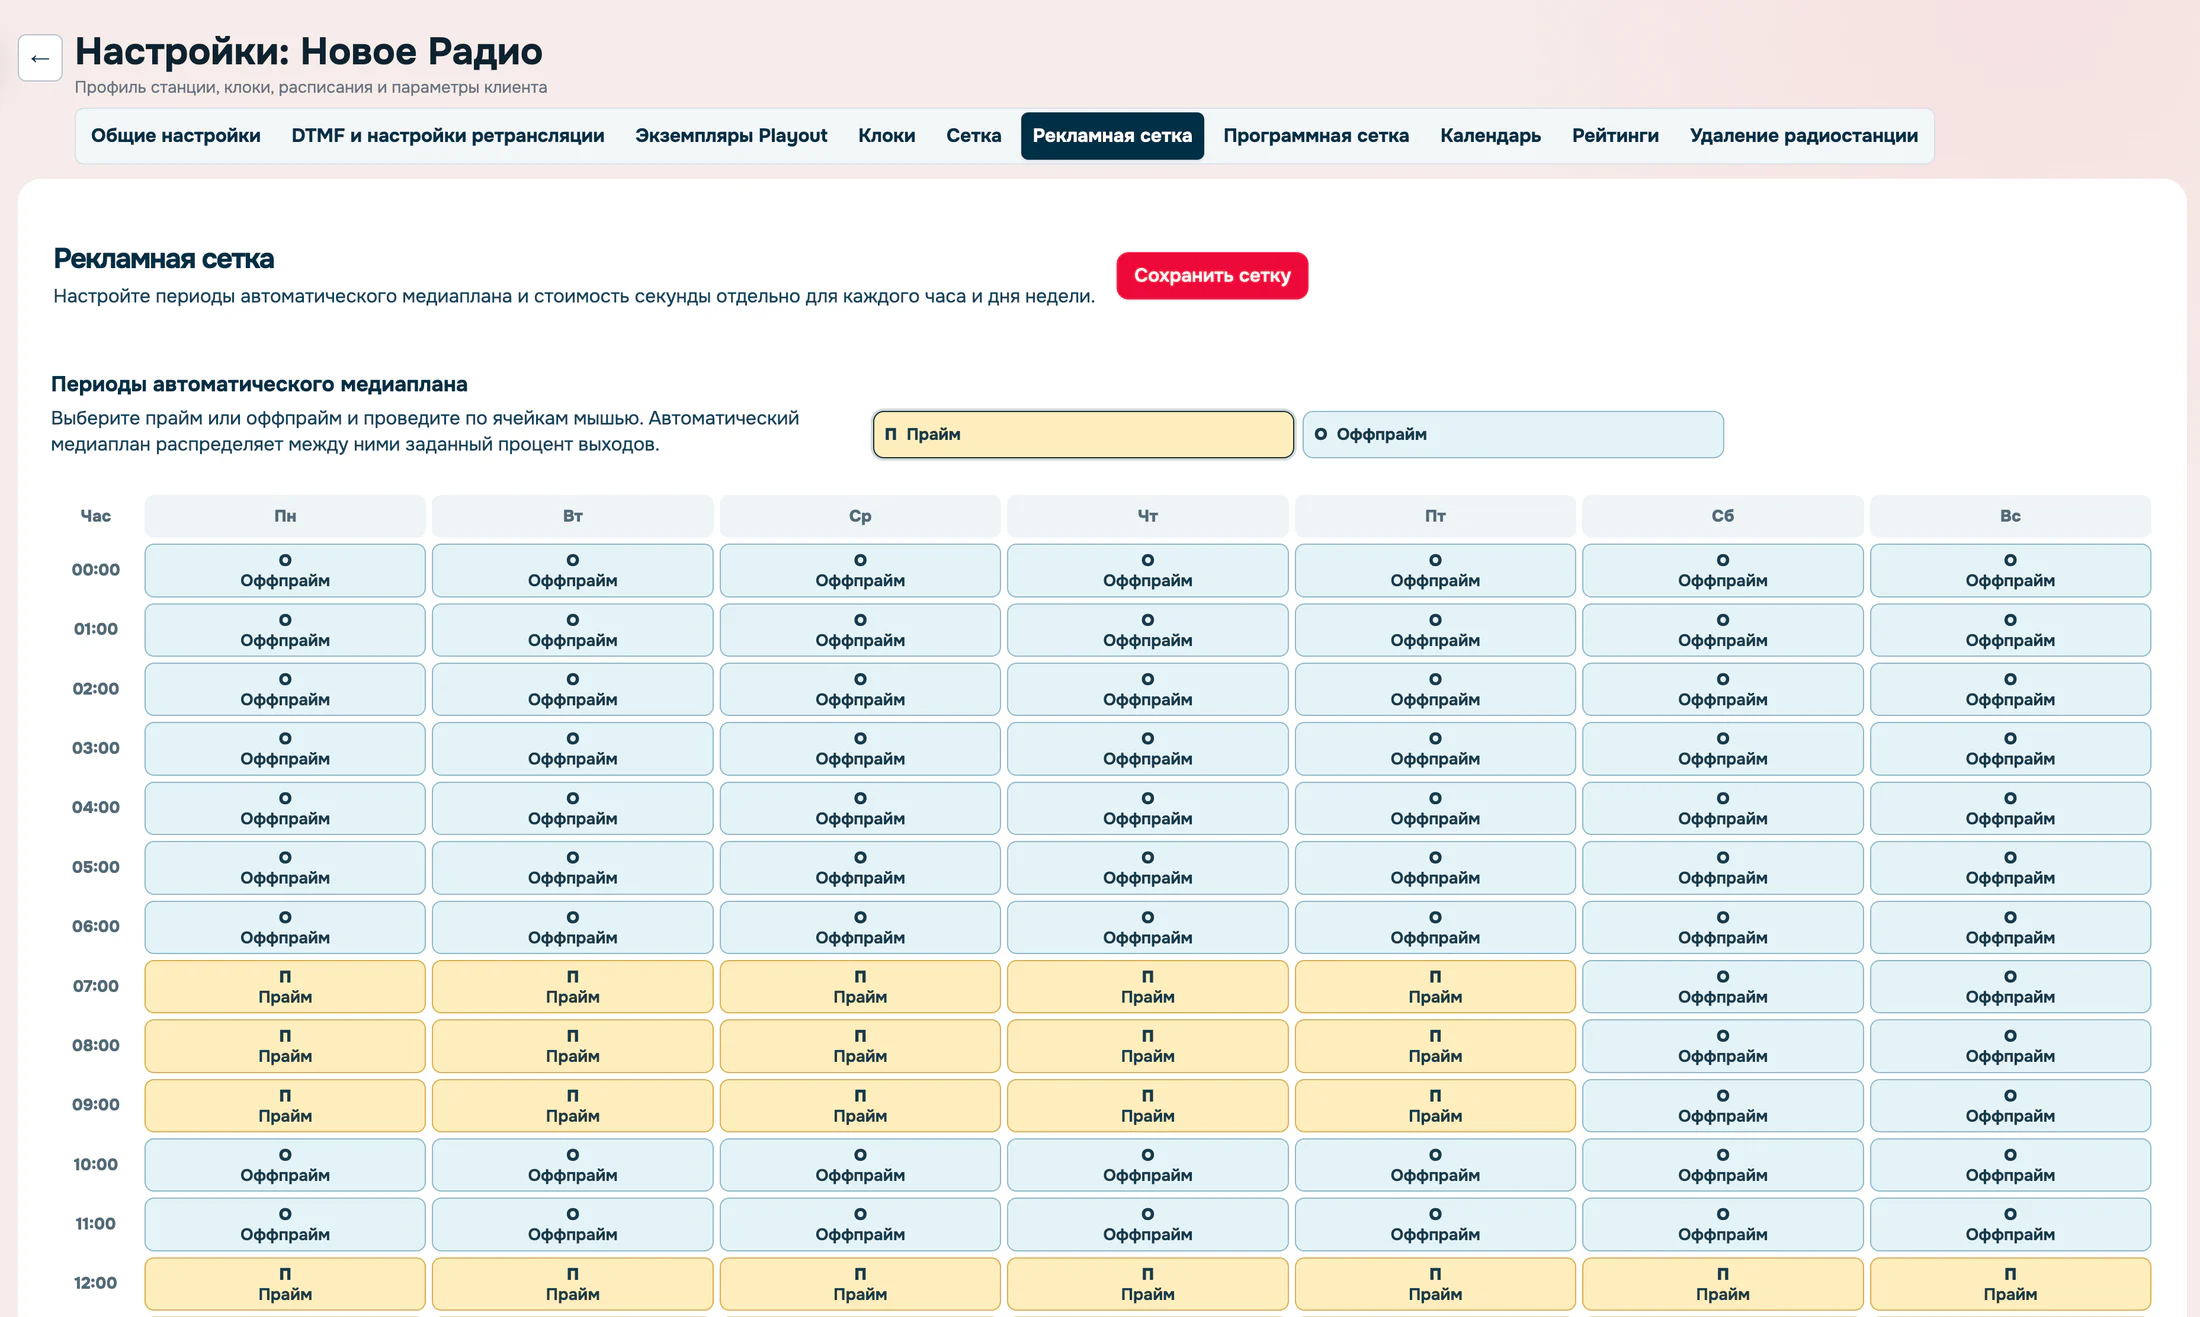This screenshot has height=1317, width=2200.
Task: Select the Прайм period brush
Action: (1083, 435)
